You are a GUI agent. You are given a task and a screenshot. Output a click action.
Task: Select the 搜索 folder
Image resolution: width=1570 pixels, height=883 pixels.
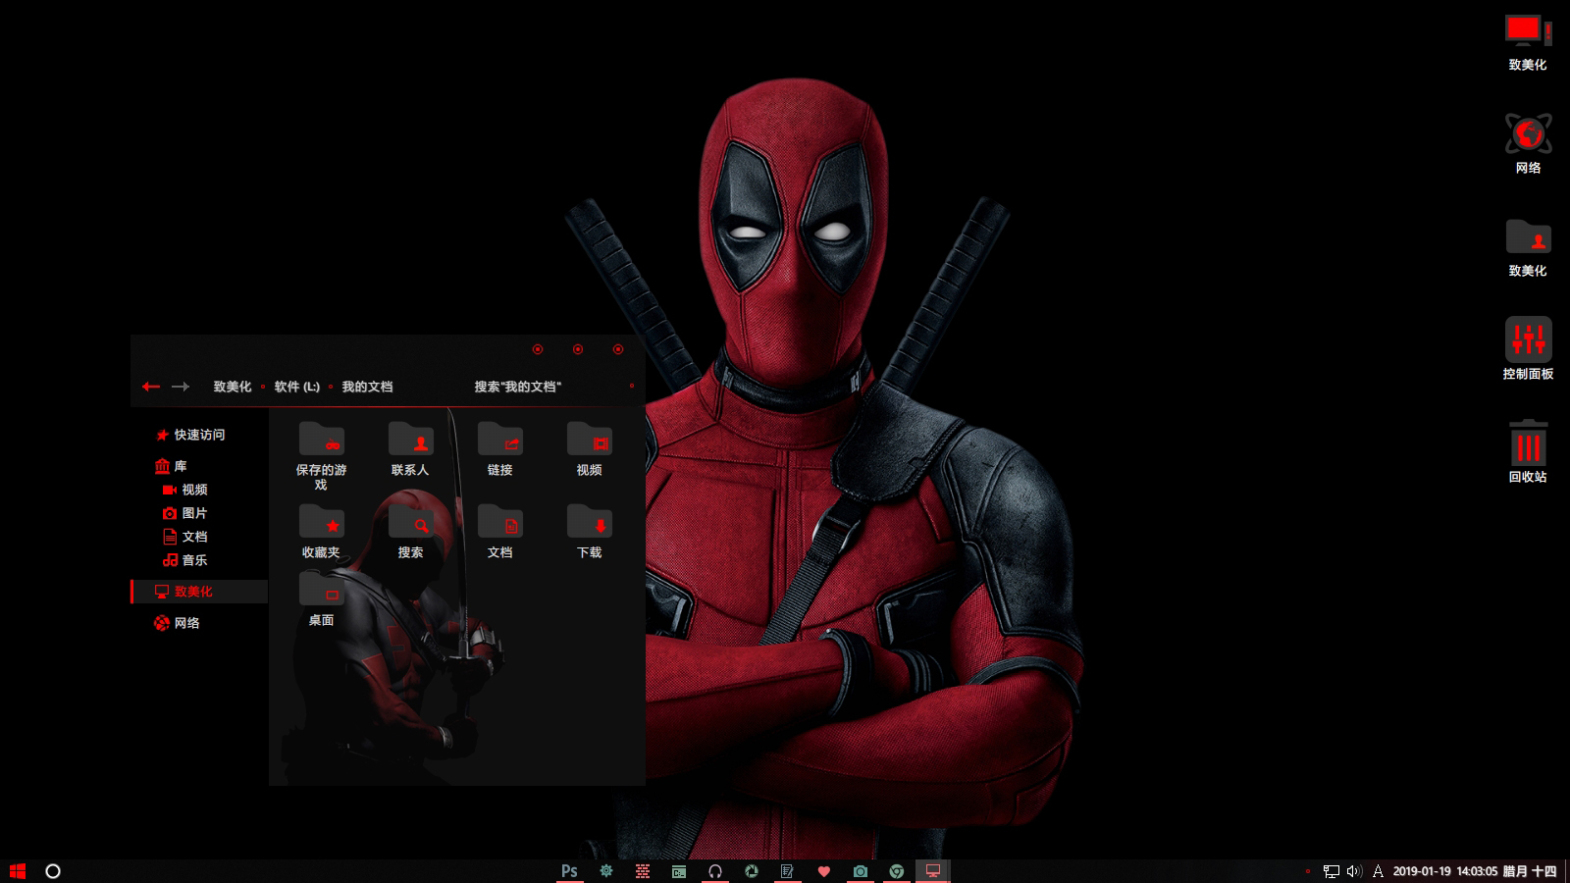tap(410, 531)
